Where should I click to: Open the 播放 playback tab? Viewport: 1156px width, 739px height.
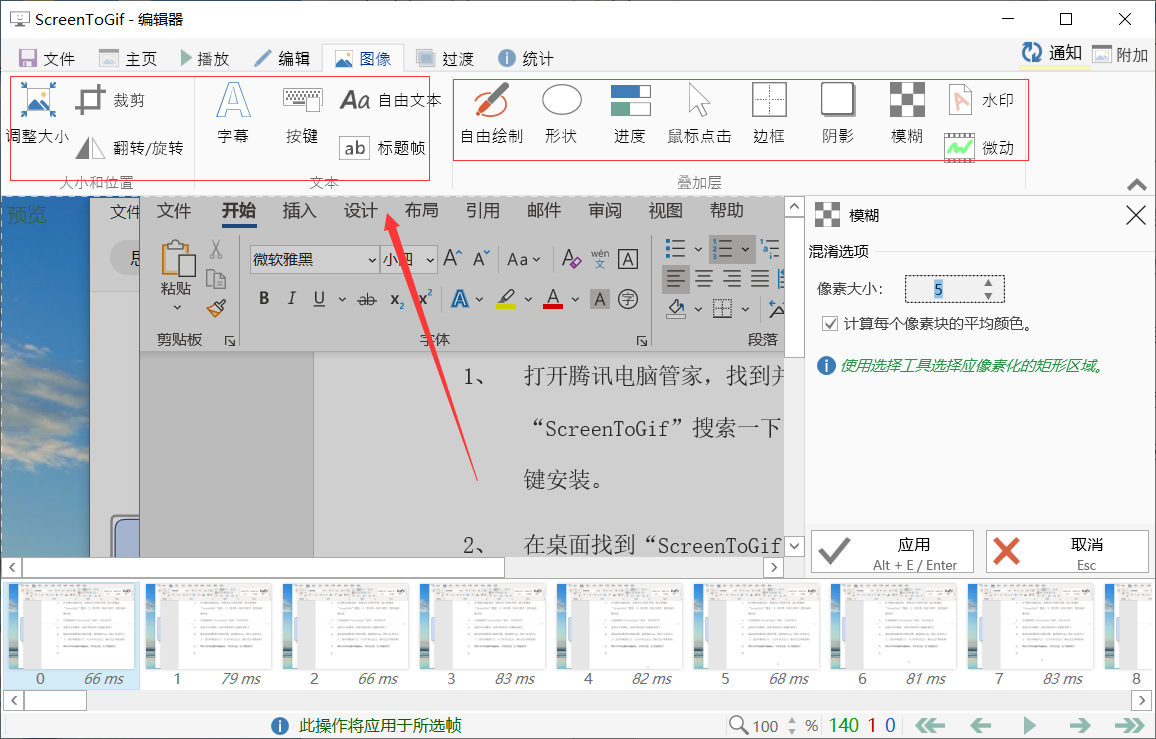click(205, 58)
